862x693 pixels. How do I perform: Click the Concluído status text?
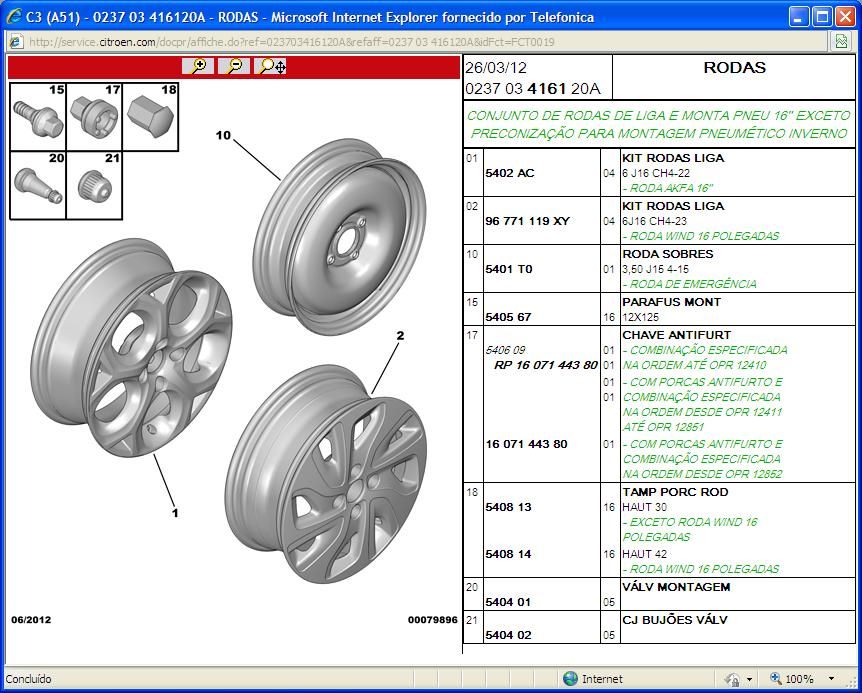point(29,679)
